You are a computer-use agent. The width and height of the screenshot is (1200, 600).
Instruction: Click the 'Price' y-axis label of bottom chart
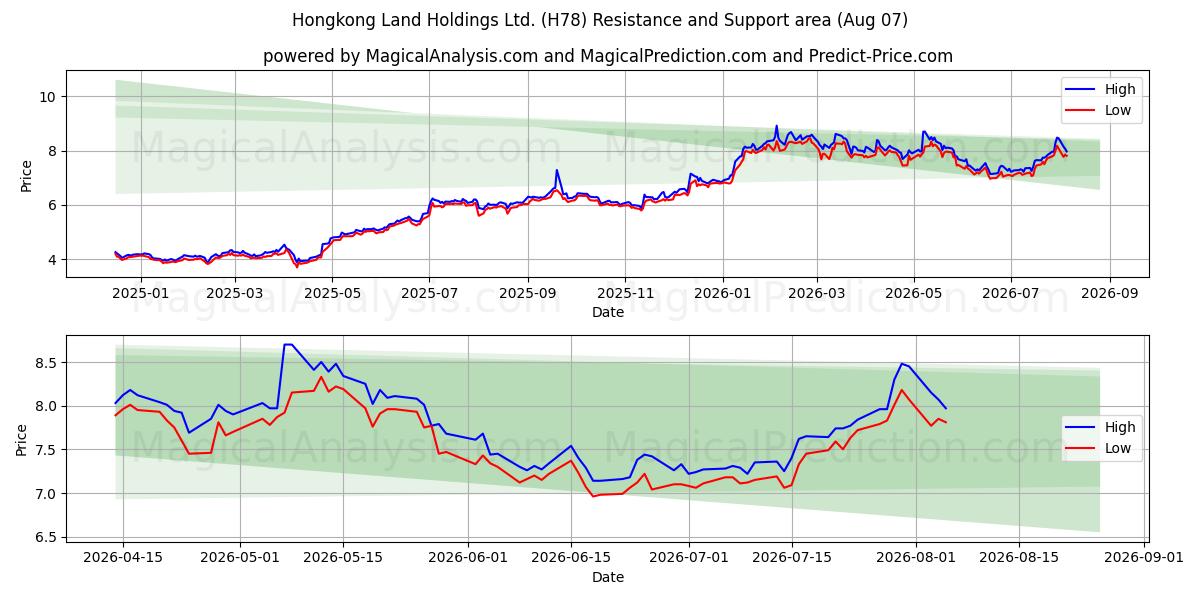[22, 439]
